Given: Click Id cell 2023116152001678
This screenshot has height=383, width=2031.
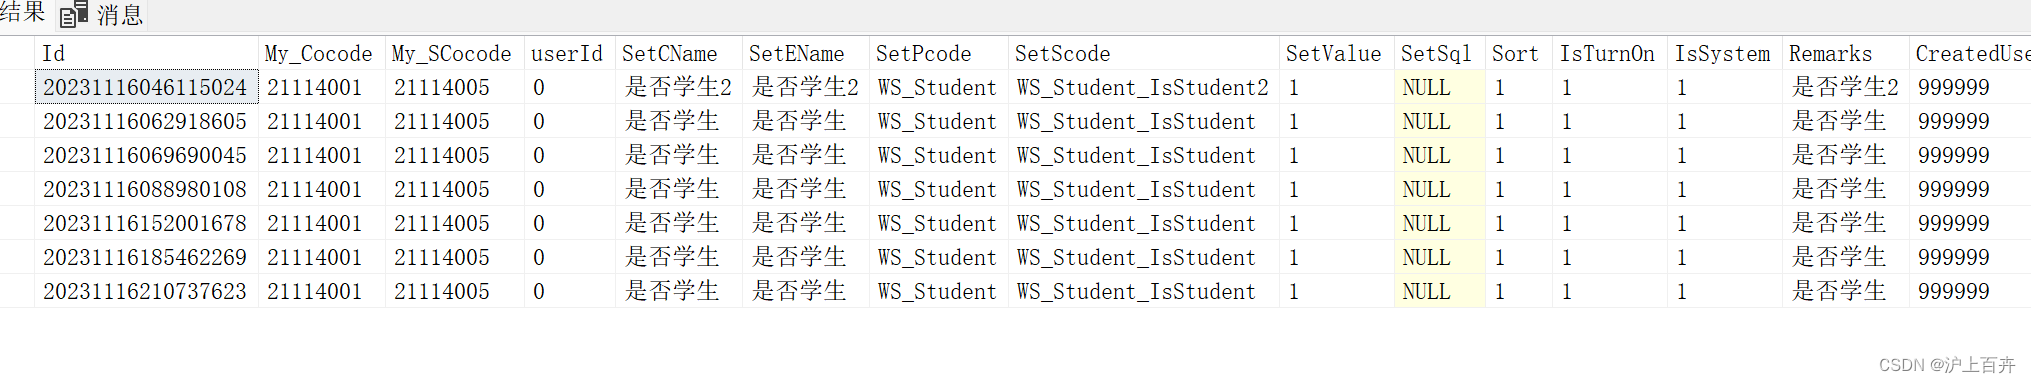Looking at the screenshot, I should tap(147, 224).
